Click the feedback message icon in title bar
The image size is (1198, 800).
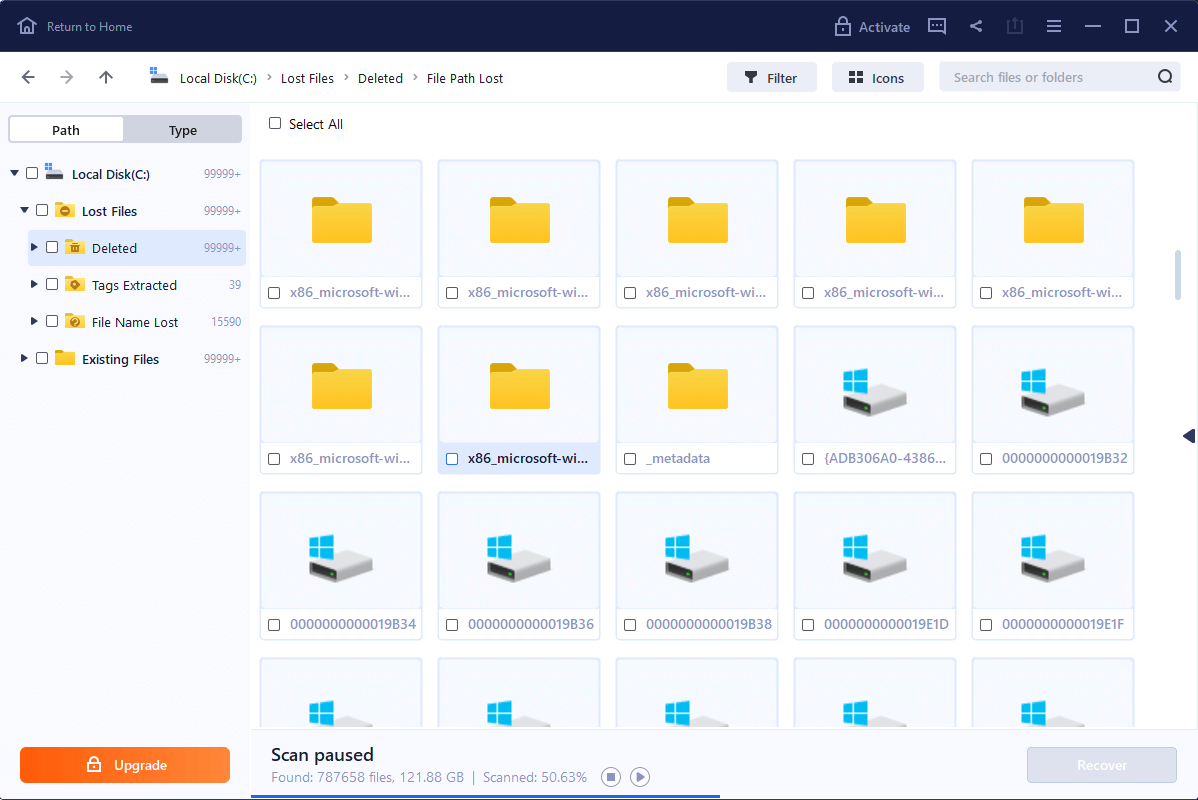(937, 26)
